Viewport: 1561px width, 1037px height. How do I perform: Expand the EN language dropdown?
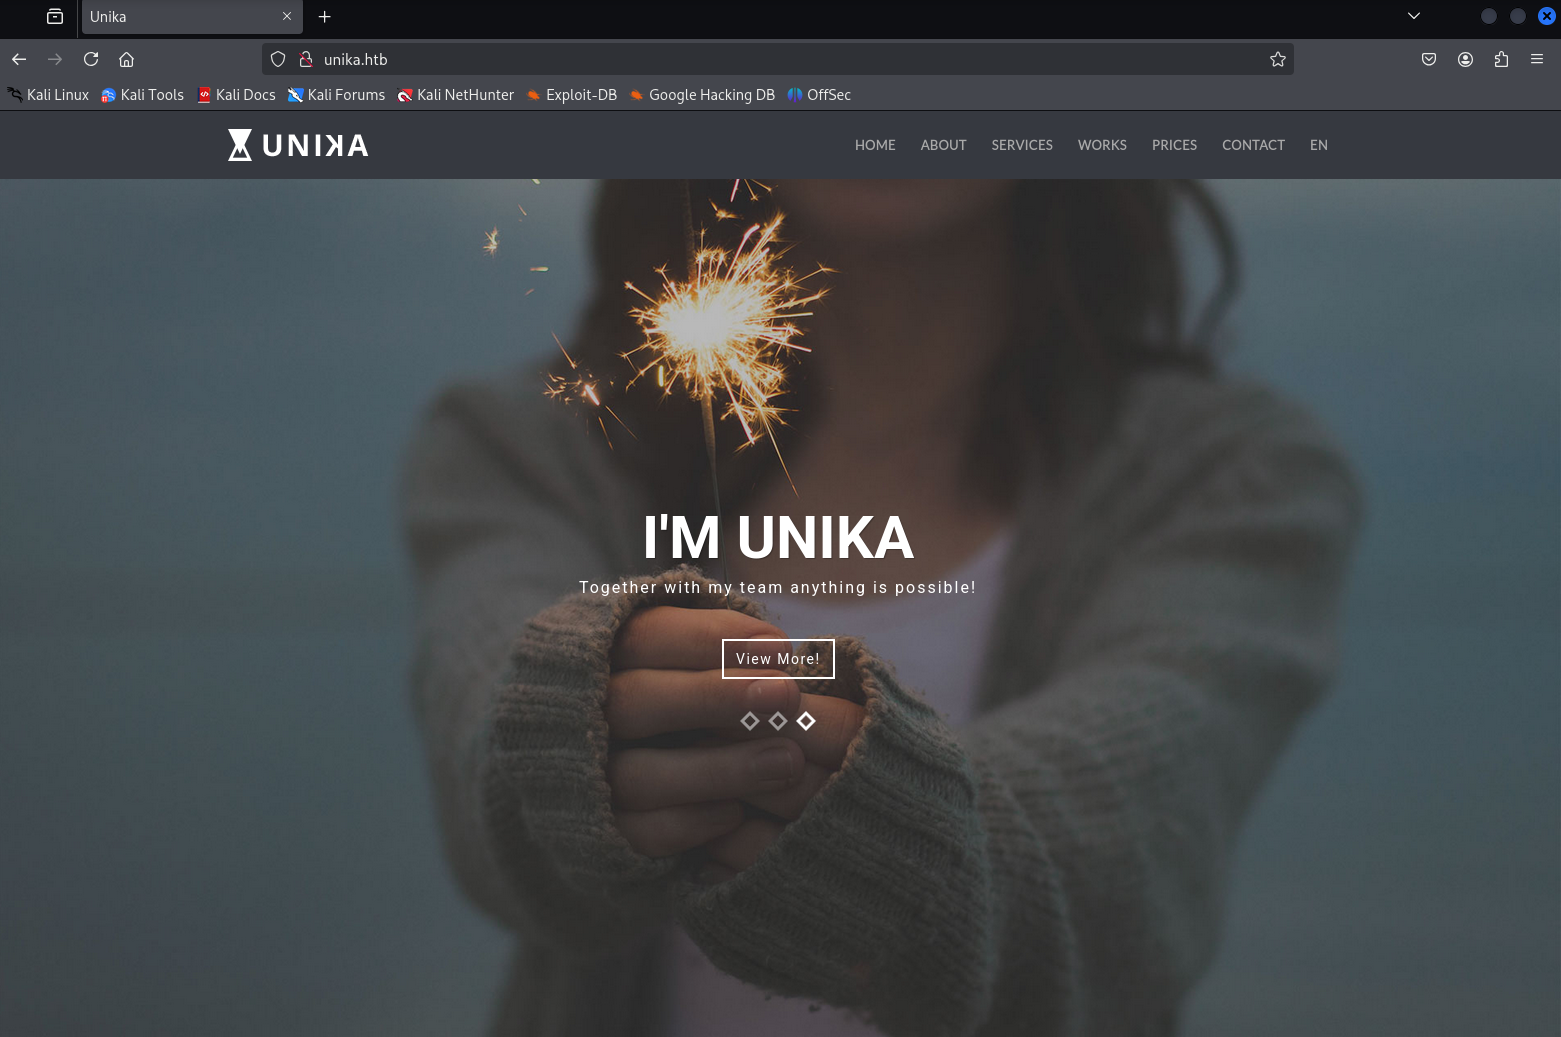point(1318,145)
